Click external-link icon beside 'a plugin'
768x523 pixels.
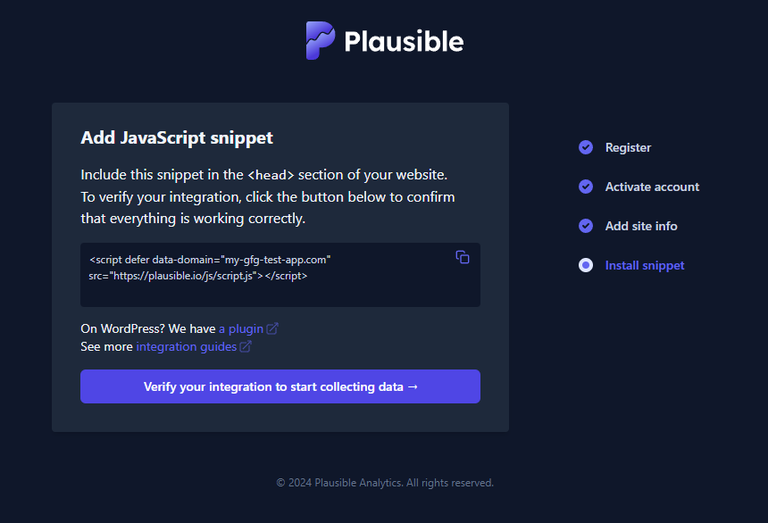pos(273,328)
